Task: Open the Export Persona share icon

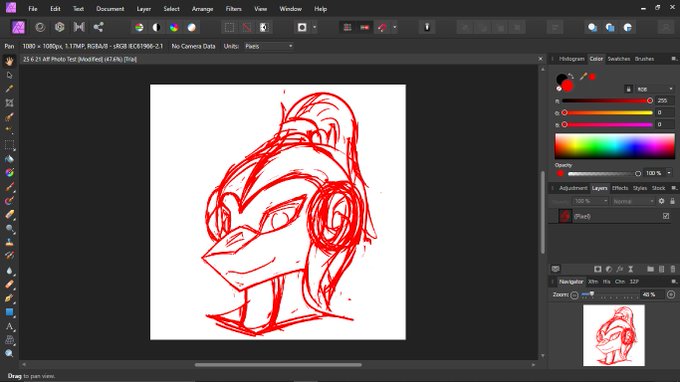Action: tap(98, 27)
